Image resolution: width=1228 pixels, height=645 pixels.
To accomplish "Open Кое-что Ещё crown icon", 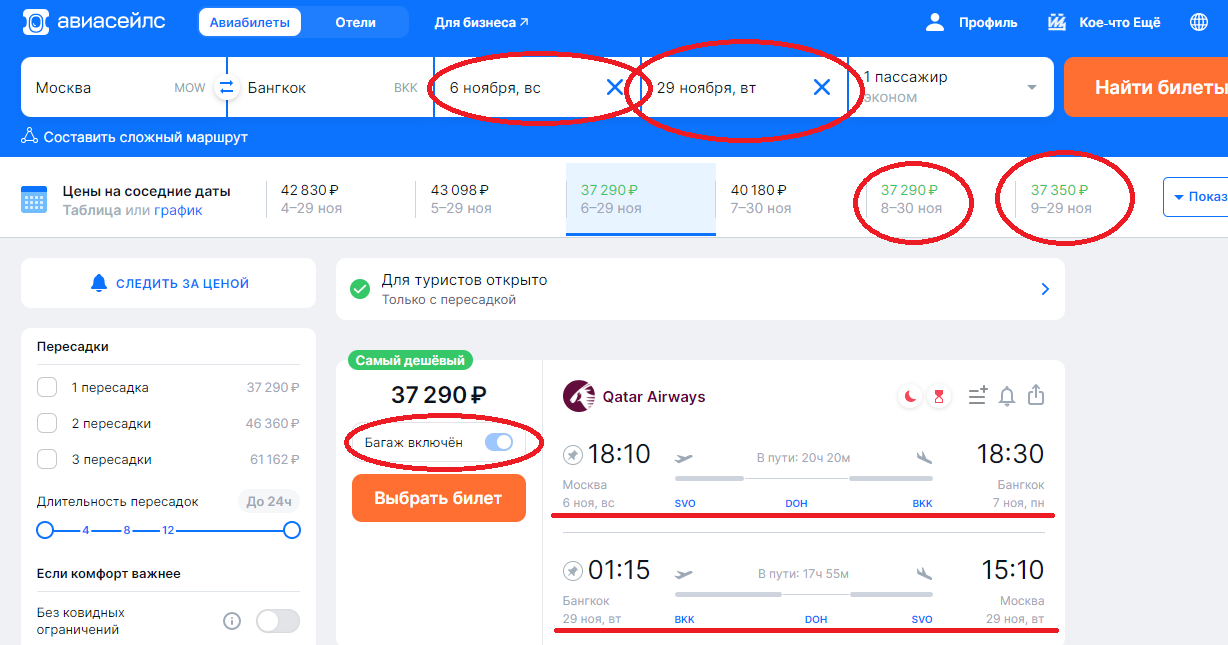I will pyautogui.click(x=1058, y=22).
